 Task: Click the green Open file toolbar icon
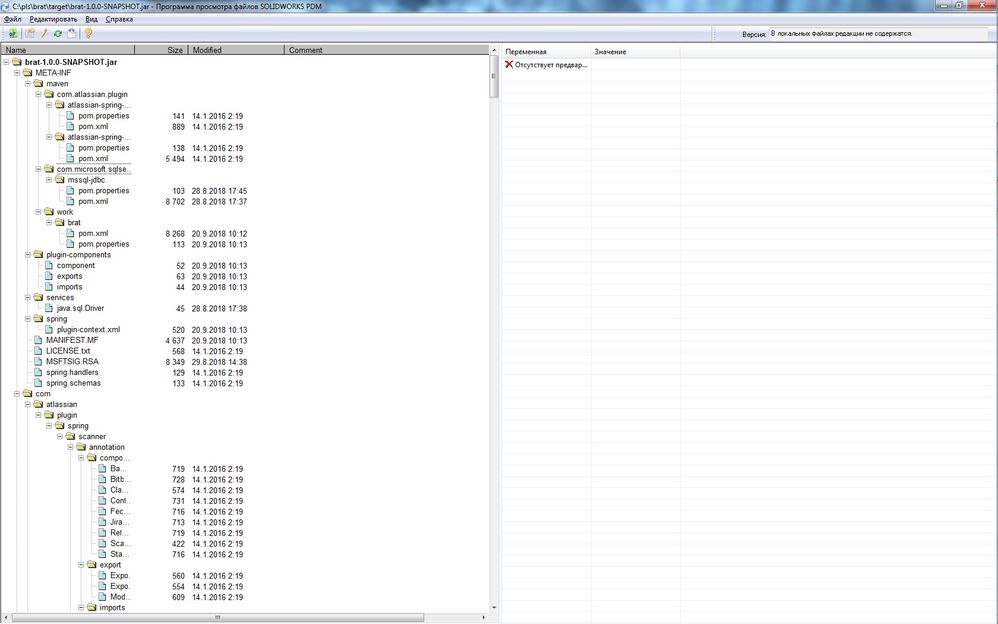tap(12, 34)
